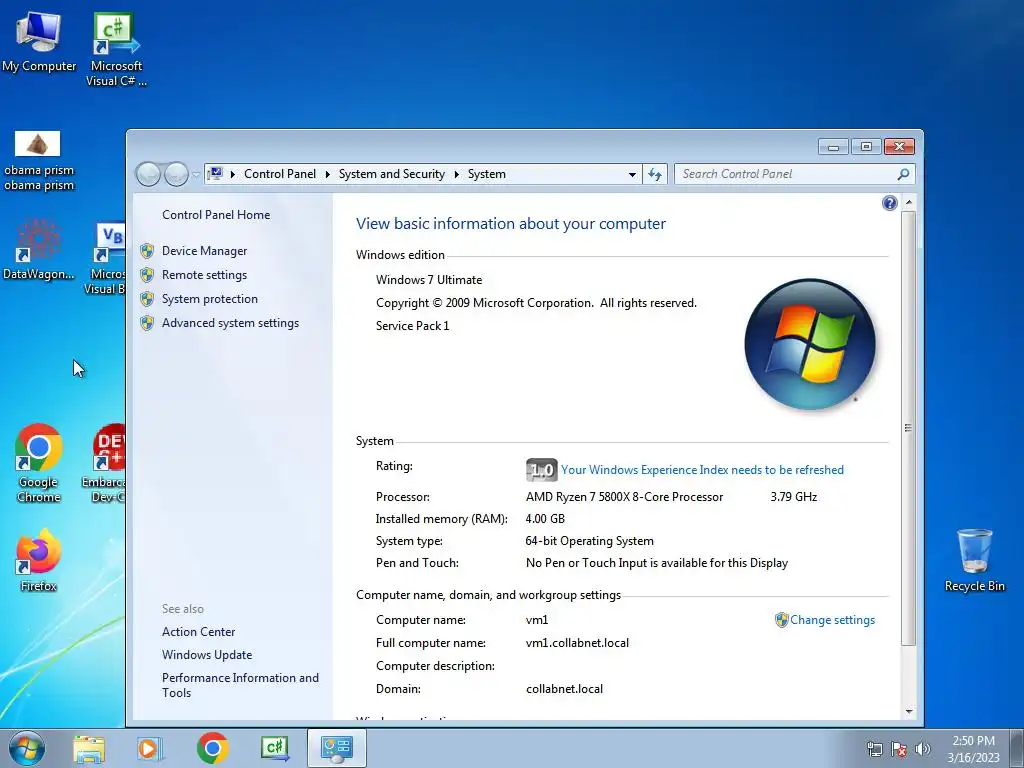Open Chrome from the taskbar
The image size is (1024, 768).
click(212, 748)
